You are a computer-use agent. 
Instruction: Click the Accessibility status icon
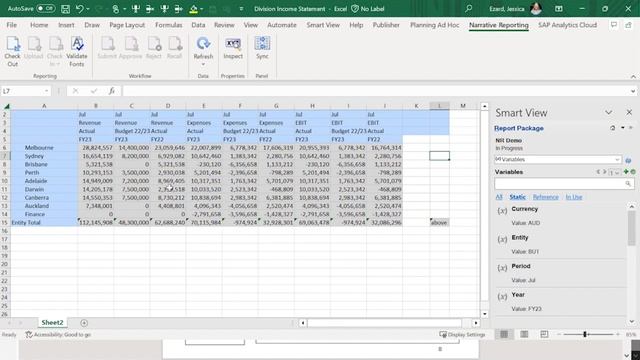(29, 335)
